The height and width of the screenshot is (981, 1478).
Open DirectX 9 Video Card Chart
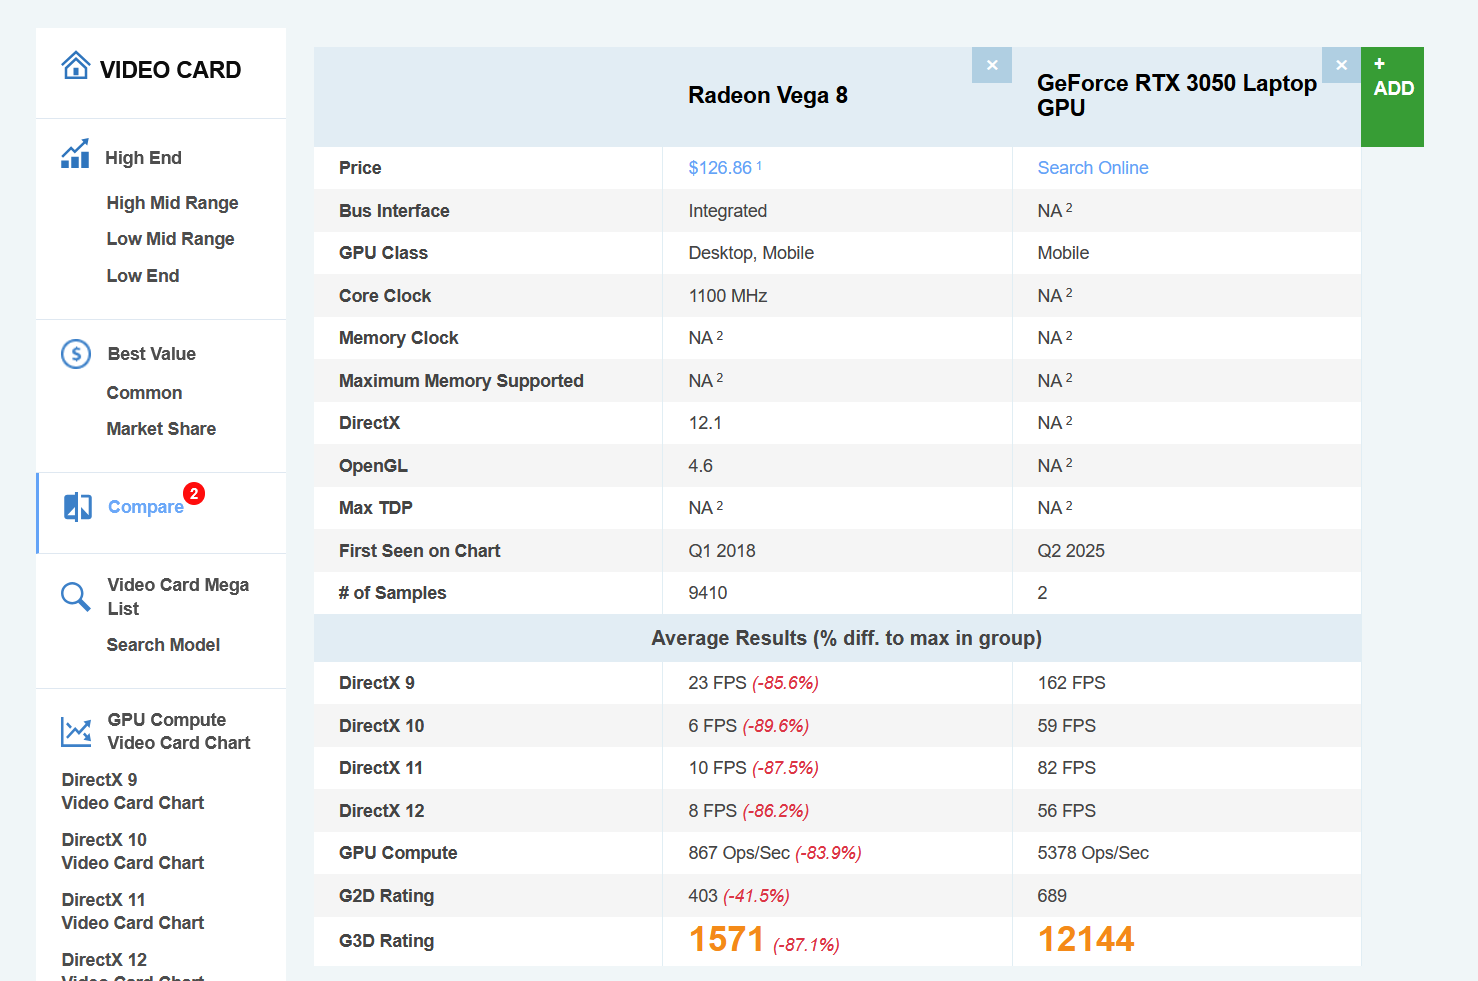point(133,791)
